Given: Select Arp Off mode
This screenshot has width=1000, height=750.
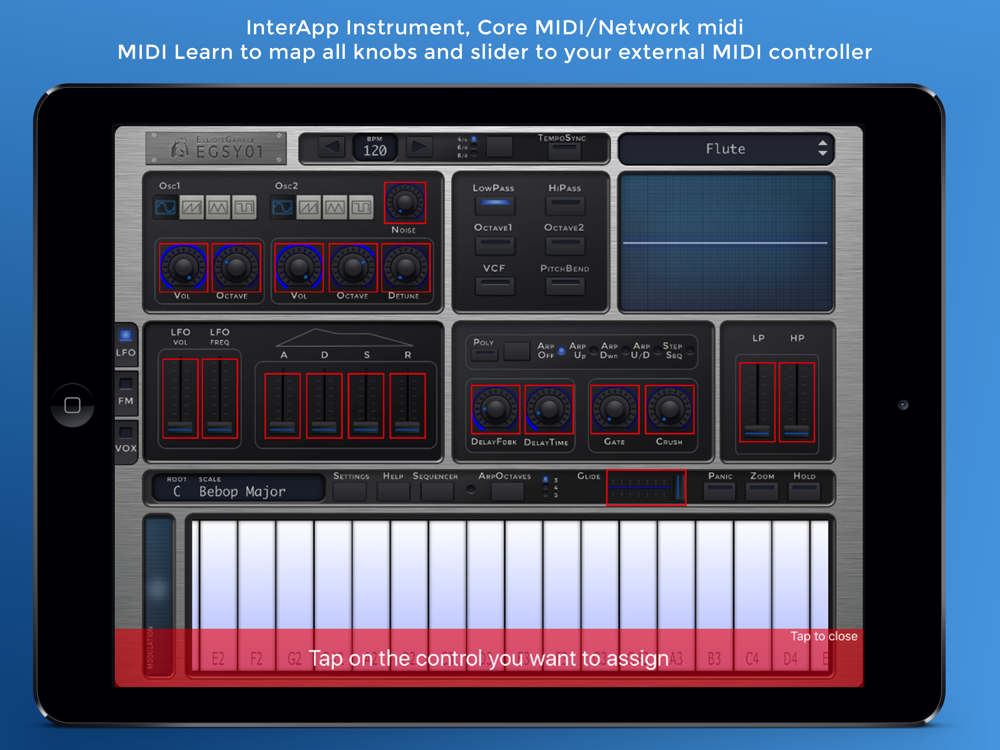Looking at the screenshot, I should click(562, 351).
